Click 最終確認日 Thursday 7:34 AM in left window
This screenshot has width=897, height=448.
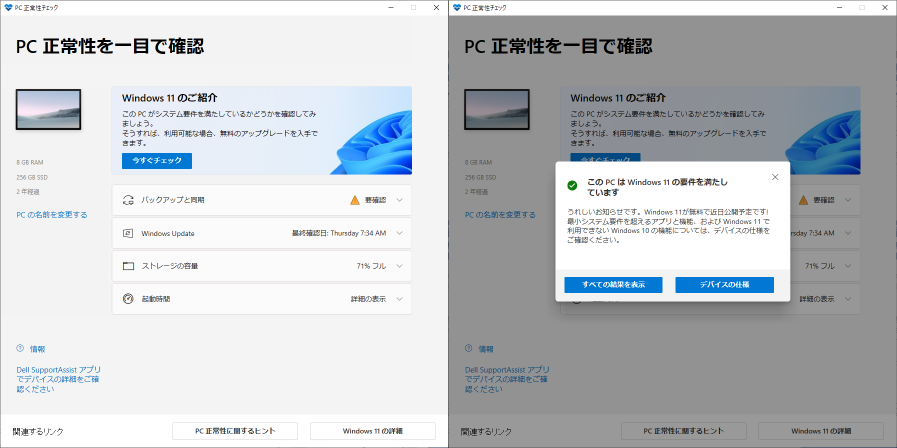pos(339,233)
